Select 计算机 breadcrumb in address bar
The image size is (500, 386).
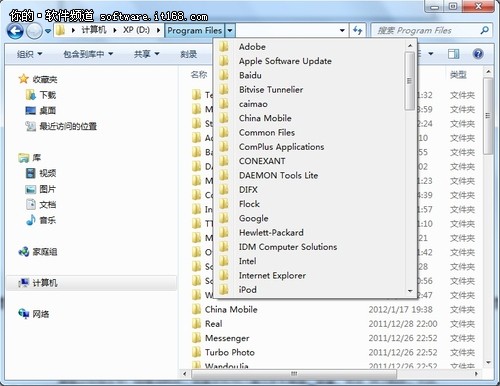94,30
